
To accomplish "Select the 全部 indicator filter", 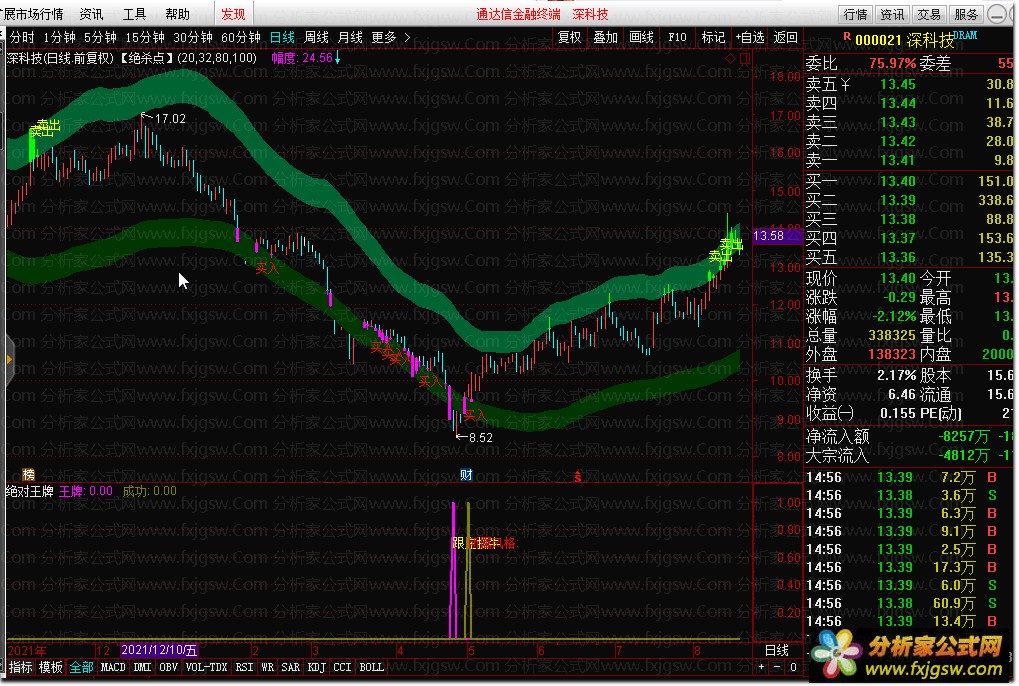I will coord(81,667).
